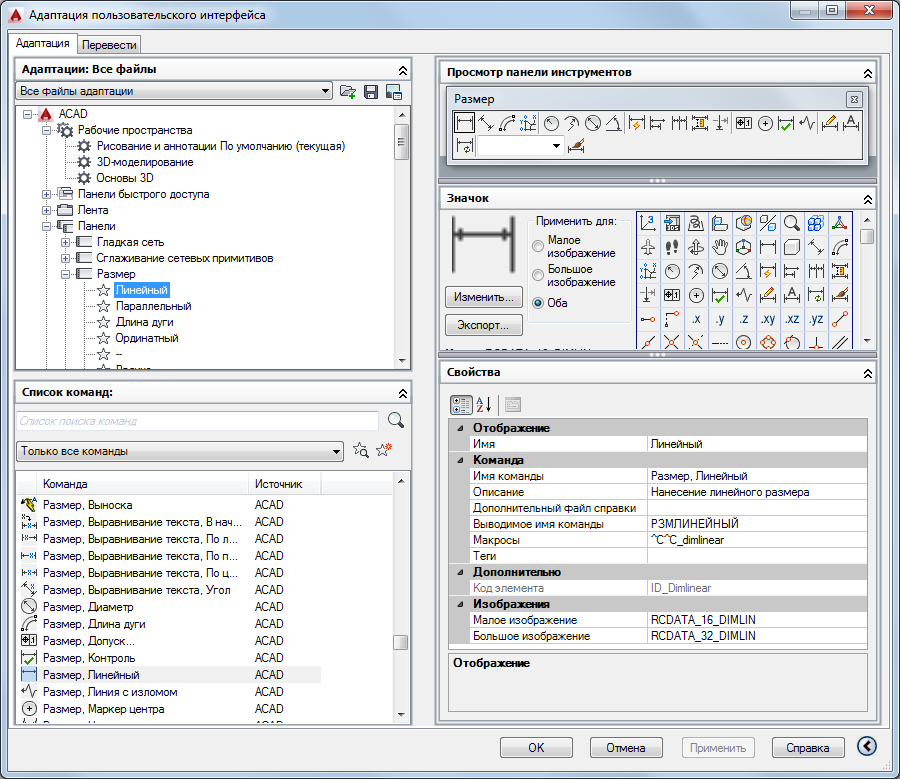Image resolution: width=900 pixels, height=779 pixels.
Task: Click the Center mark icon in Размер toolbar preview
Action: (765, 123)
